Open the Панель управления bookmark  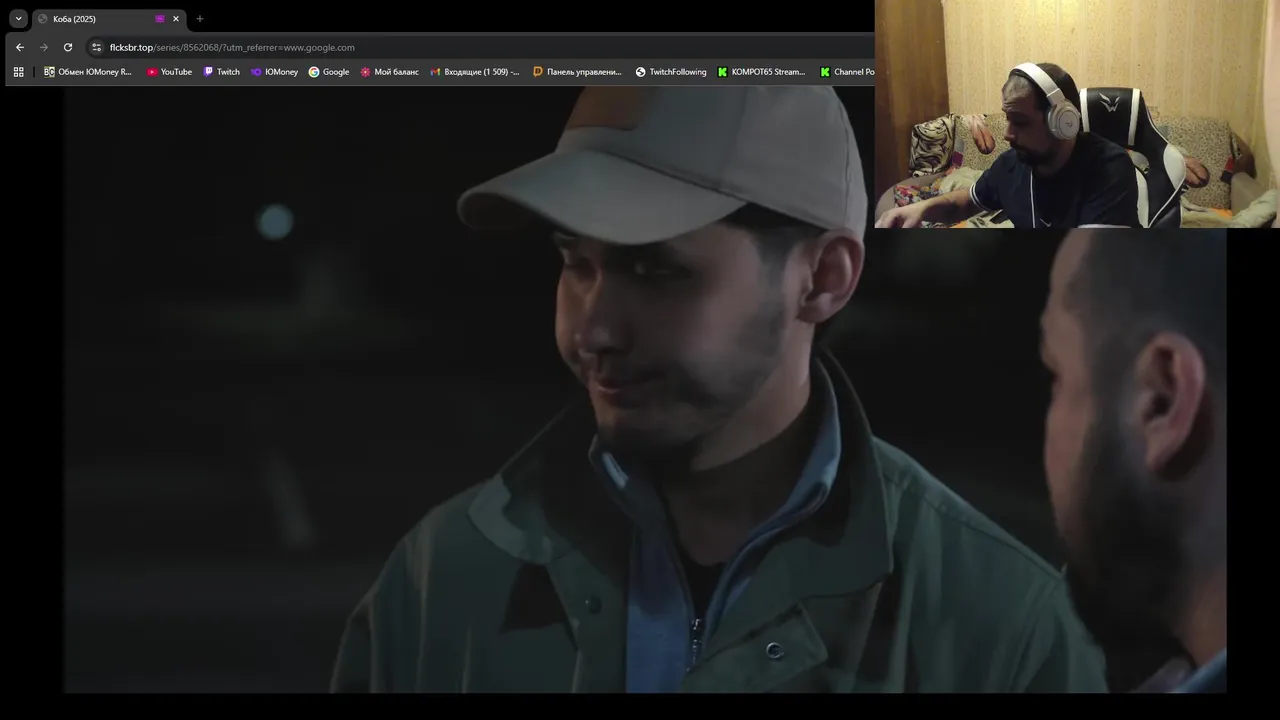577,72
